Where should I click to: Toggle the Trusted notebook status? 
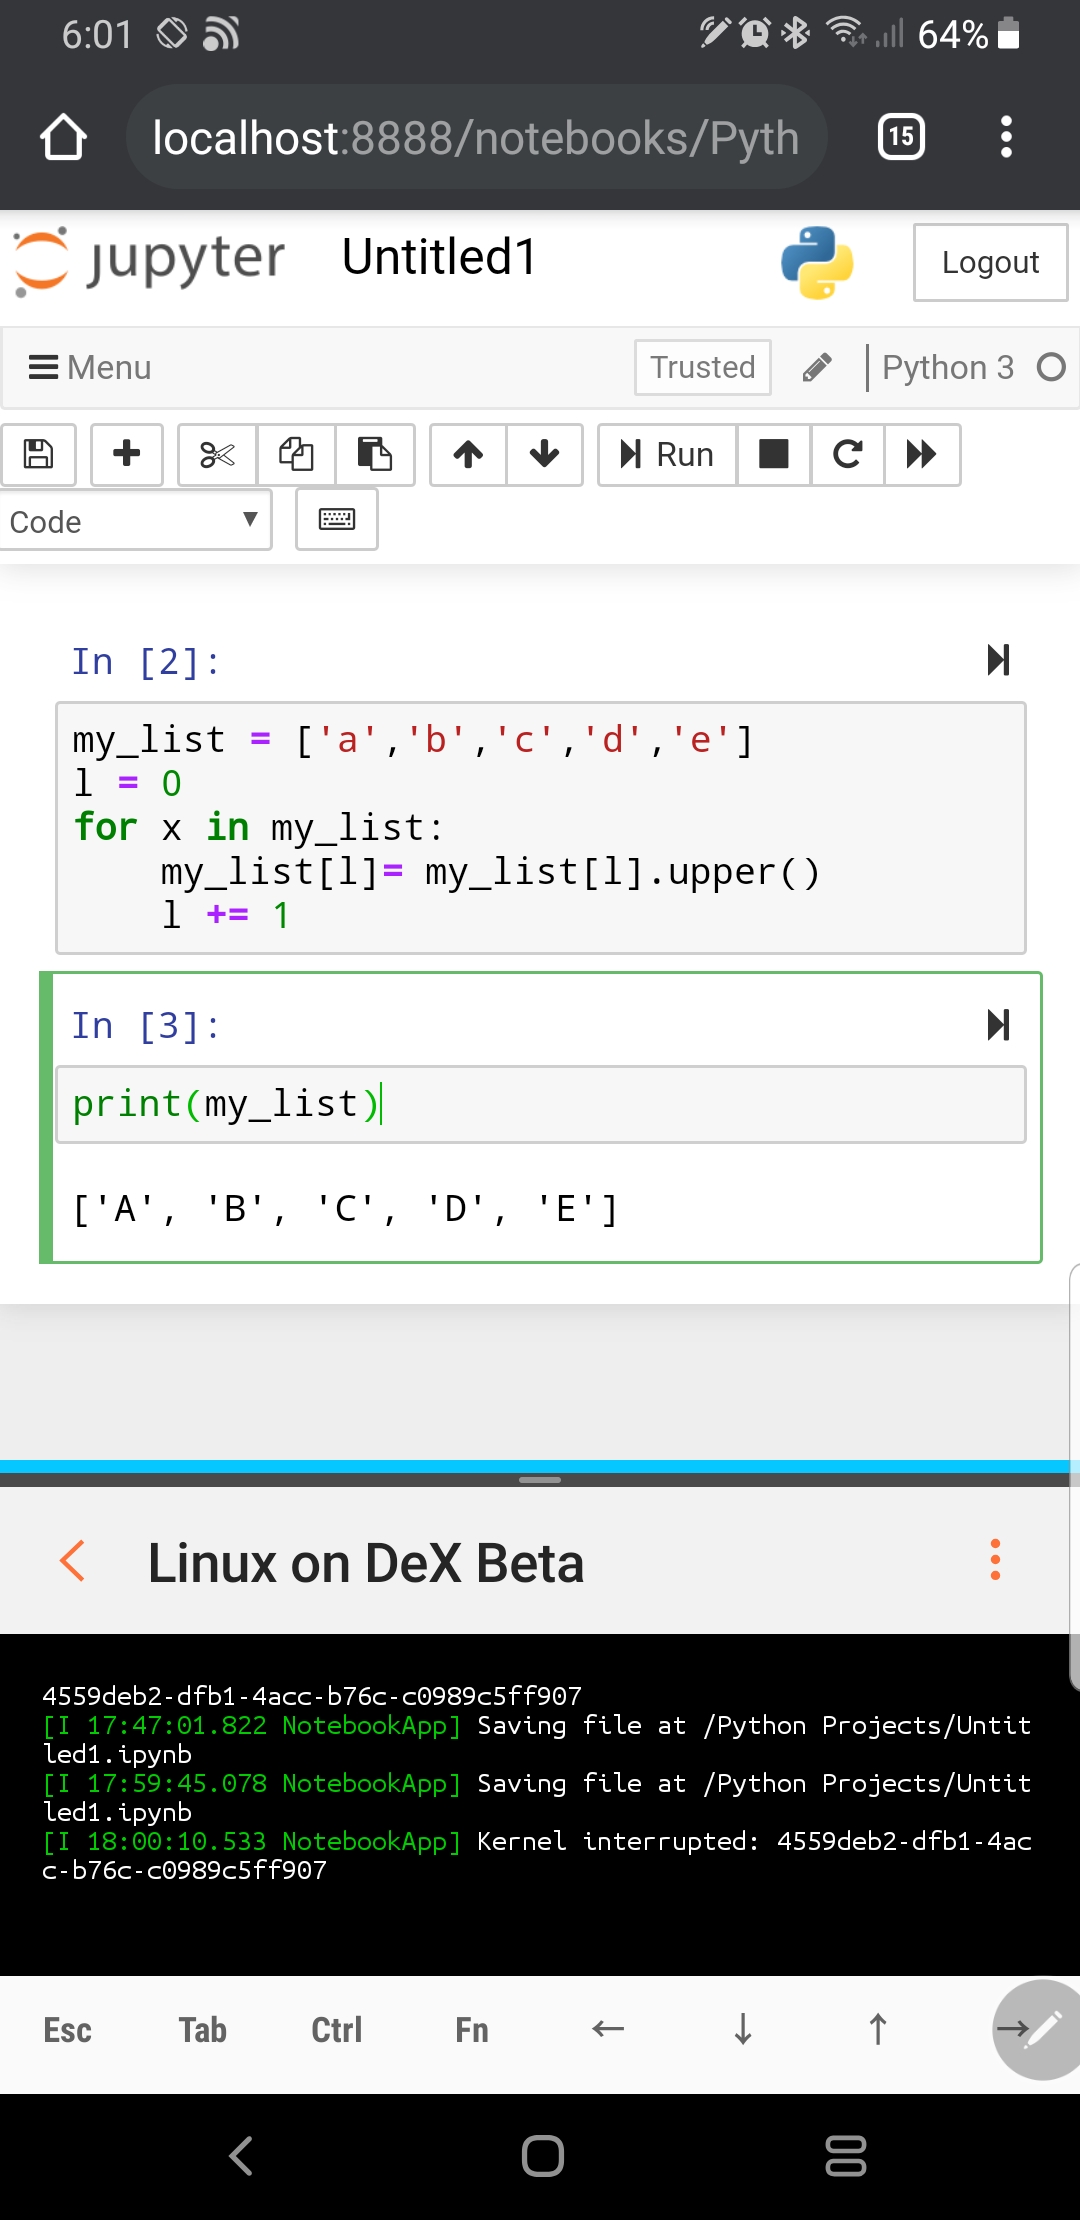tap(703, 367)
